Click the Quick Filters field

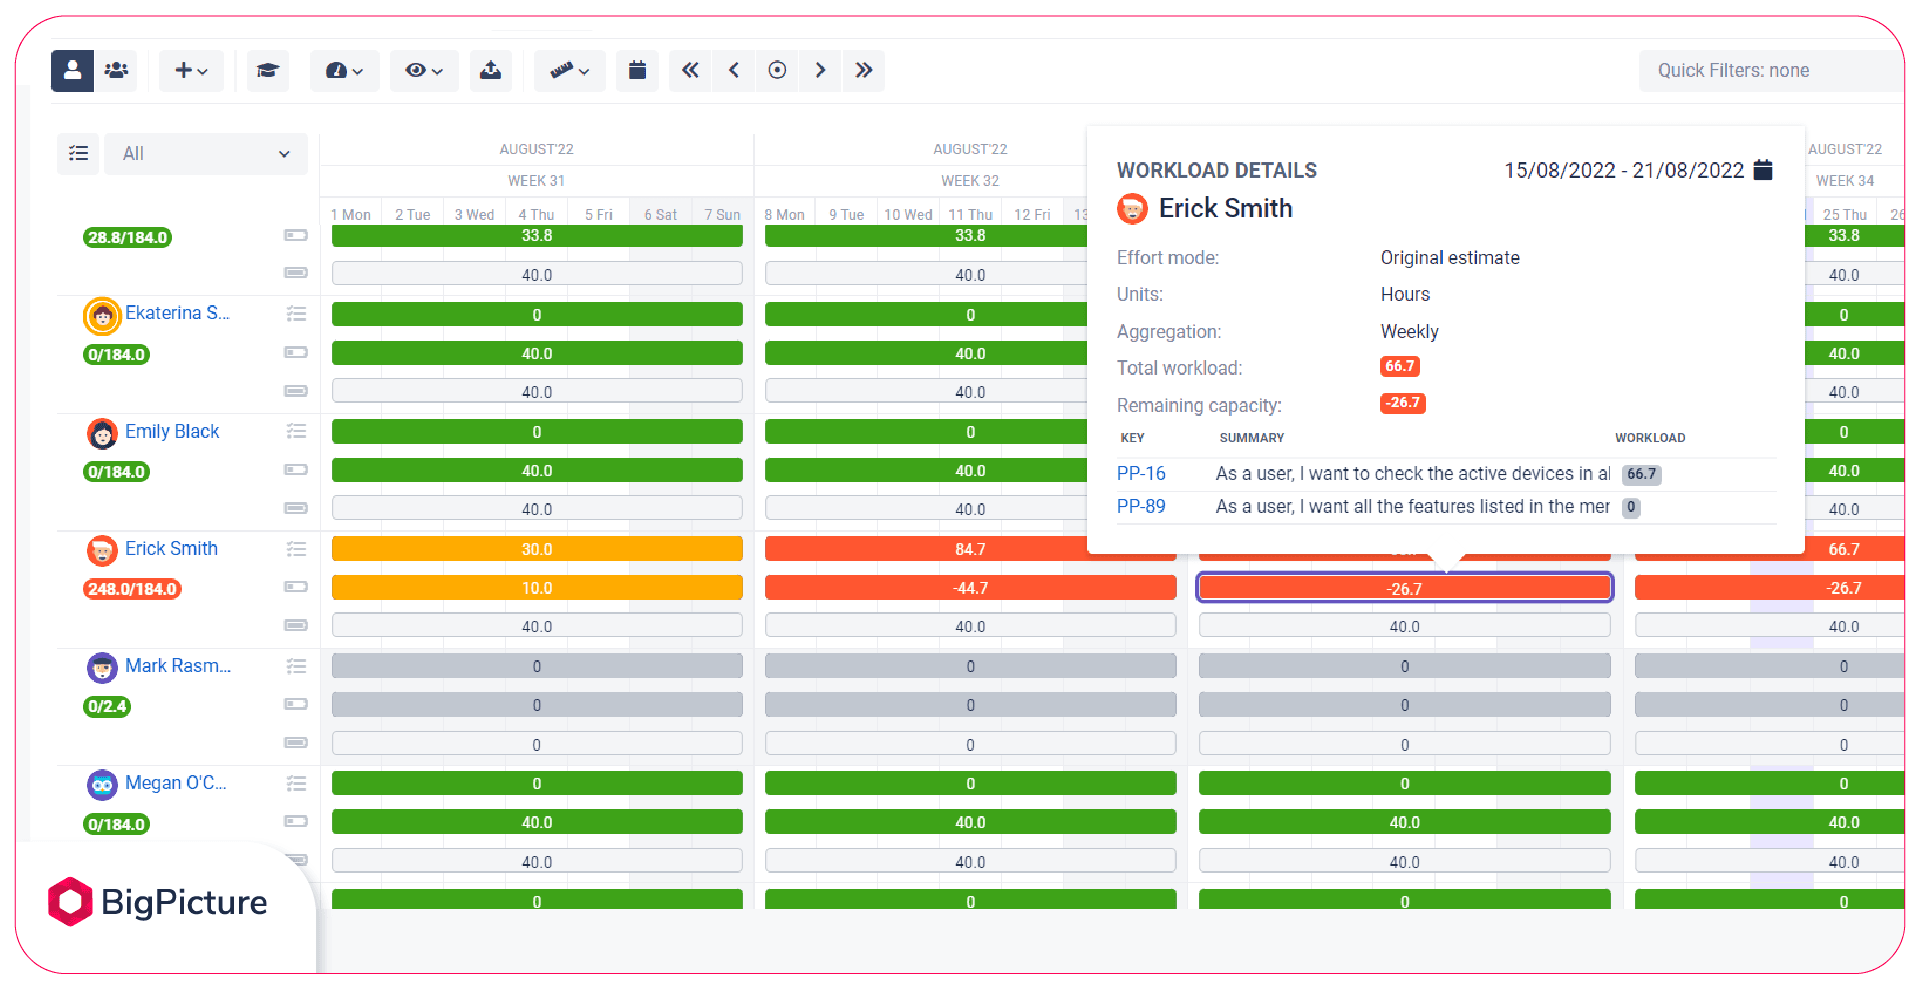(1771, 71)
